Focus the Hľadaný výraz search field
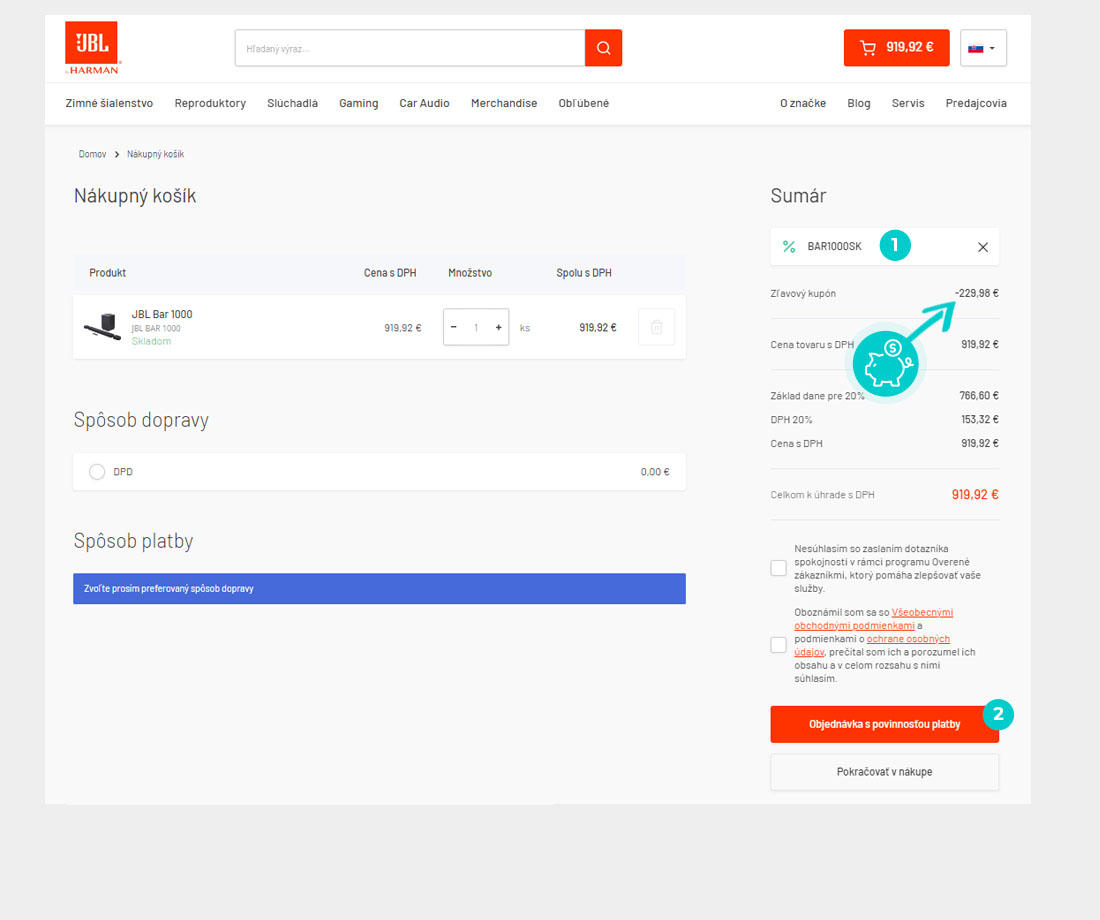1100x920 pixels. point(410,48)
